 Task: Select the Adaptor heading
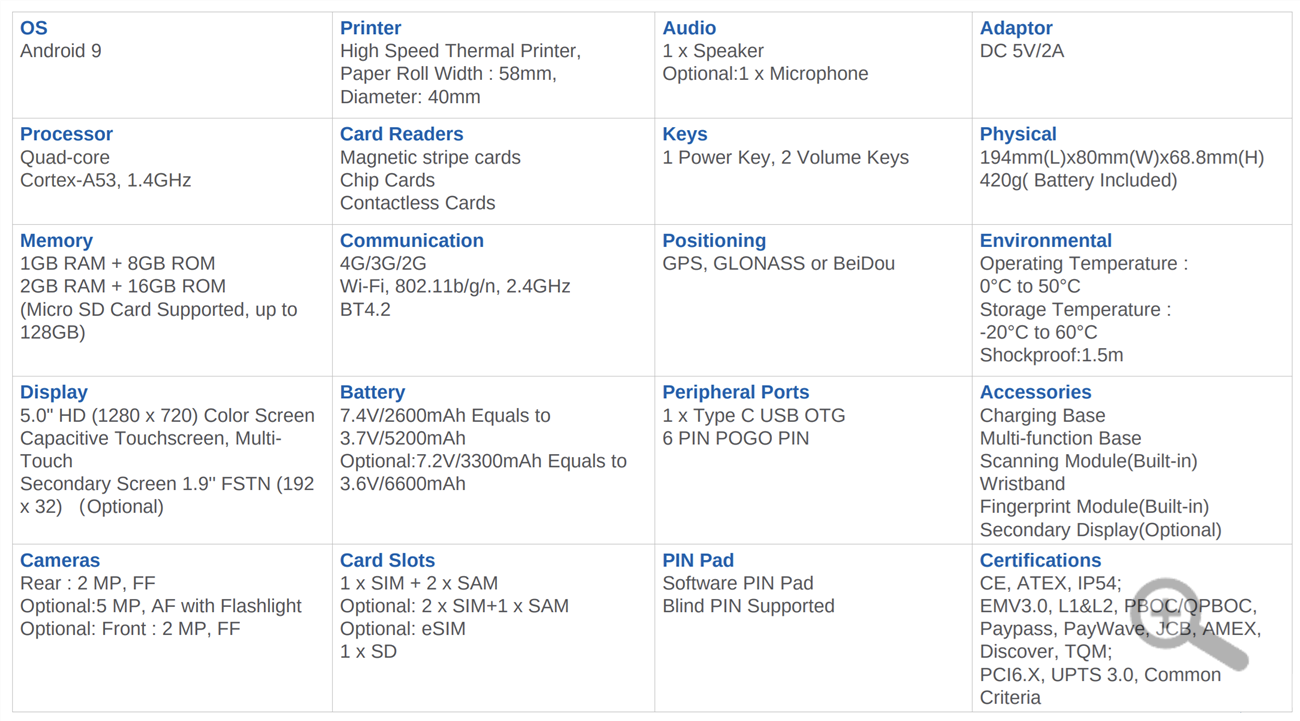(x=1016, y=28)
